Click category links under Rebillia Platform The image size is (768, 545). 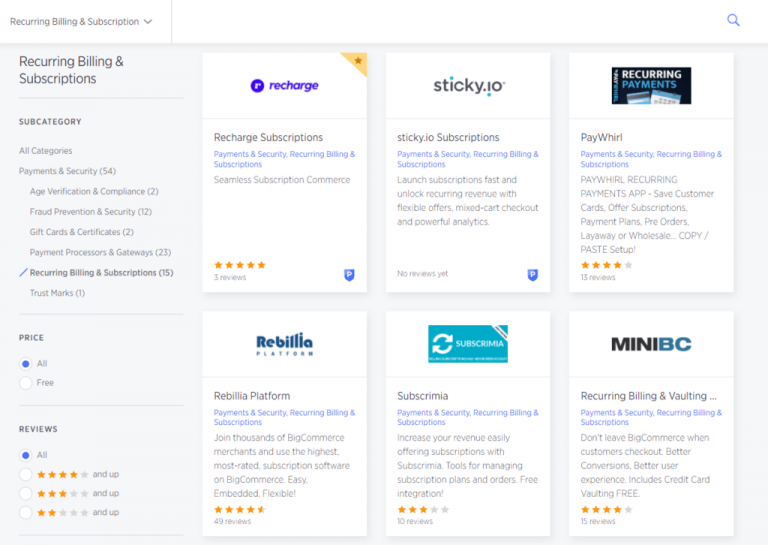(285, 417)
